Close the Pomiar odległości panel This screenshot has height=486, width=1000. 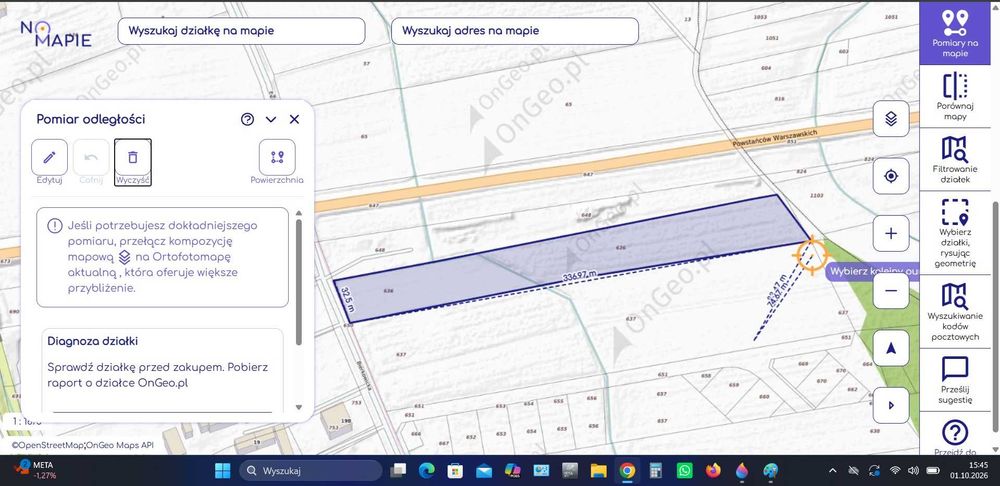click(294, 119)
